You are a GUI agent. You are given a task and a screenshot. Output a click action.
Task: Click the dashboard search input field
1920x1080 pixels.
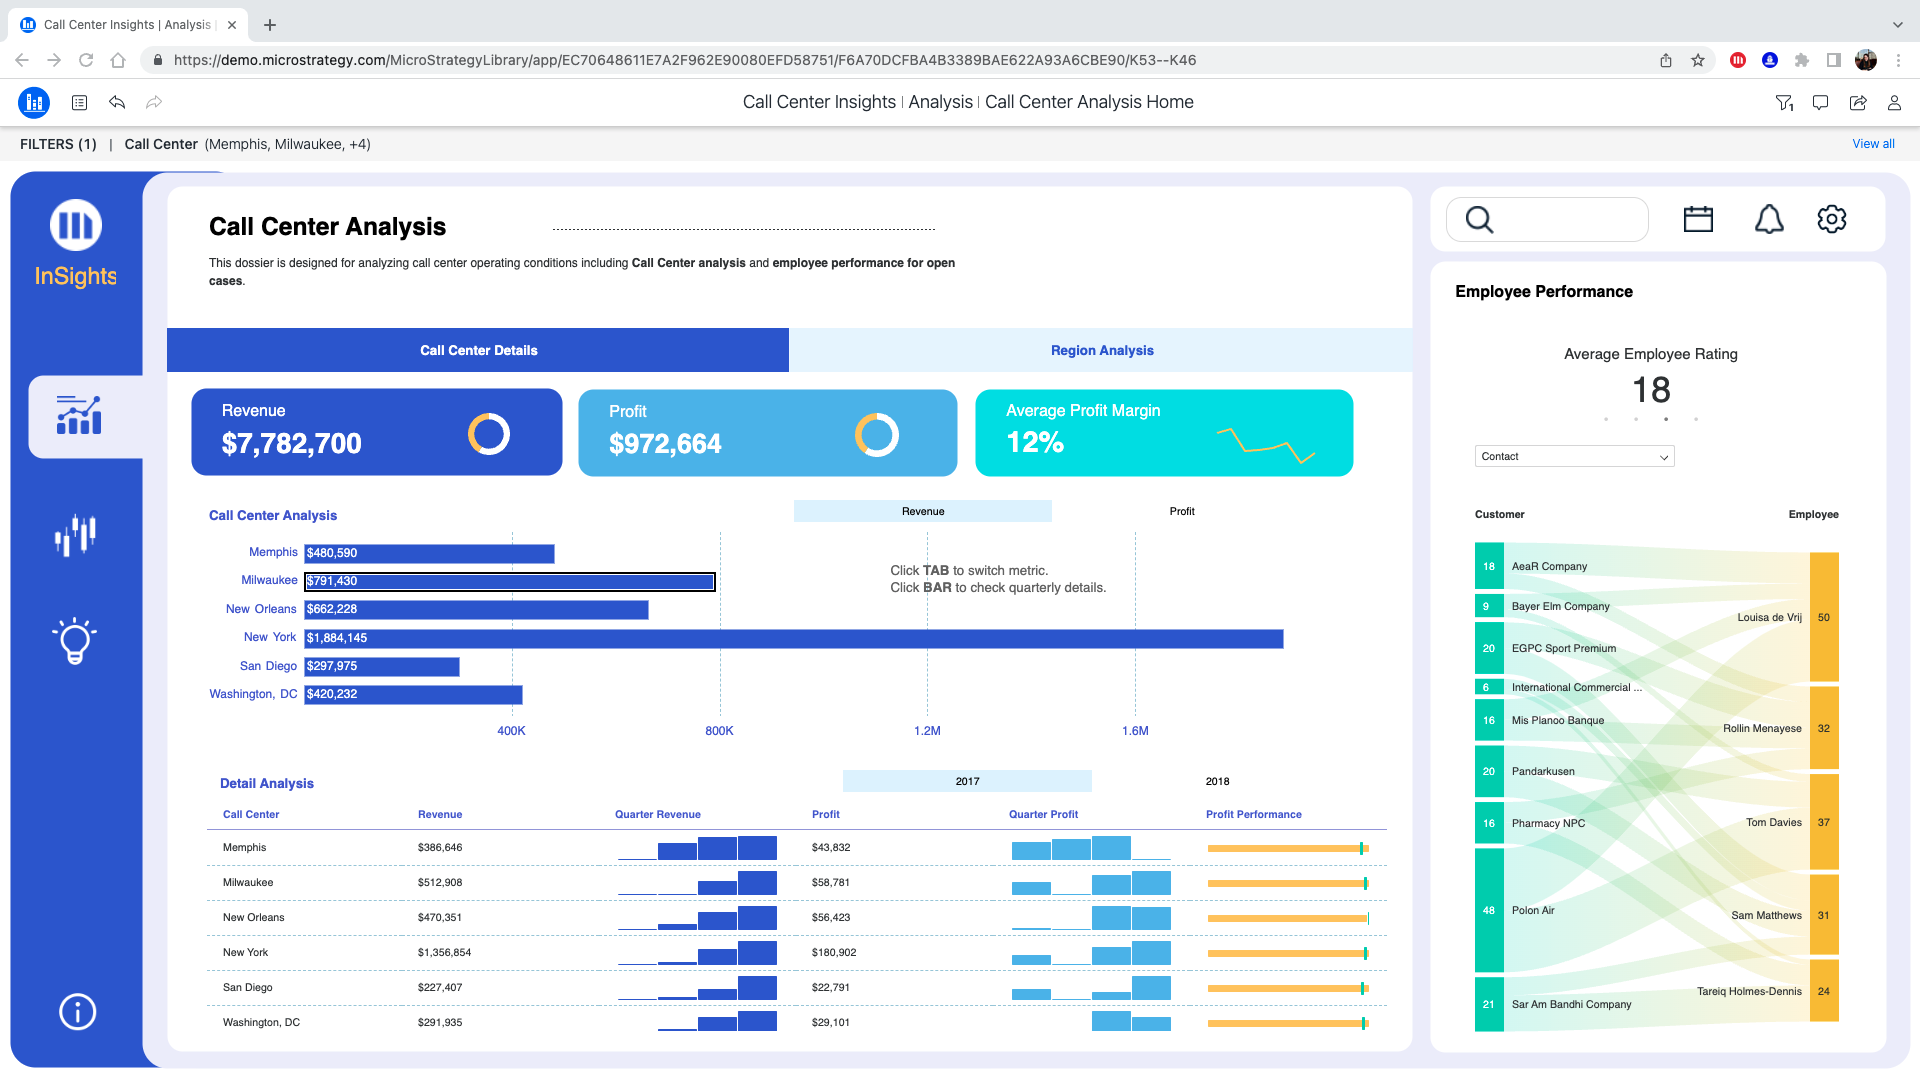(x=1570, y=219)
